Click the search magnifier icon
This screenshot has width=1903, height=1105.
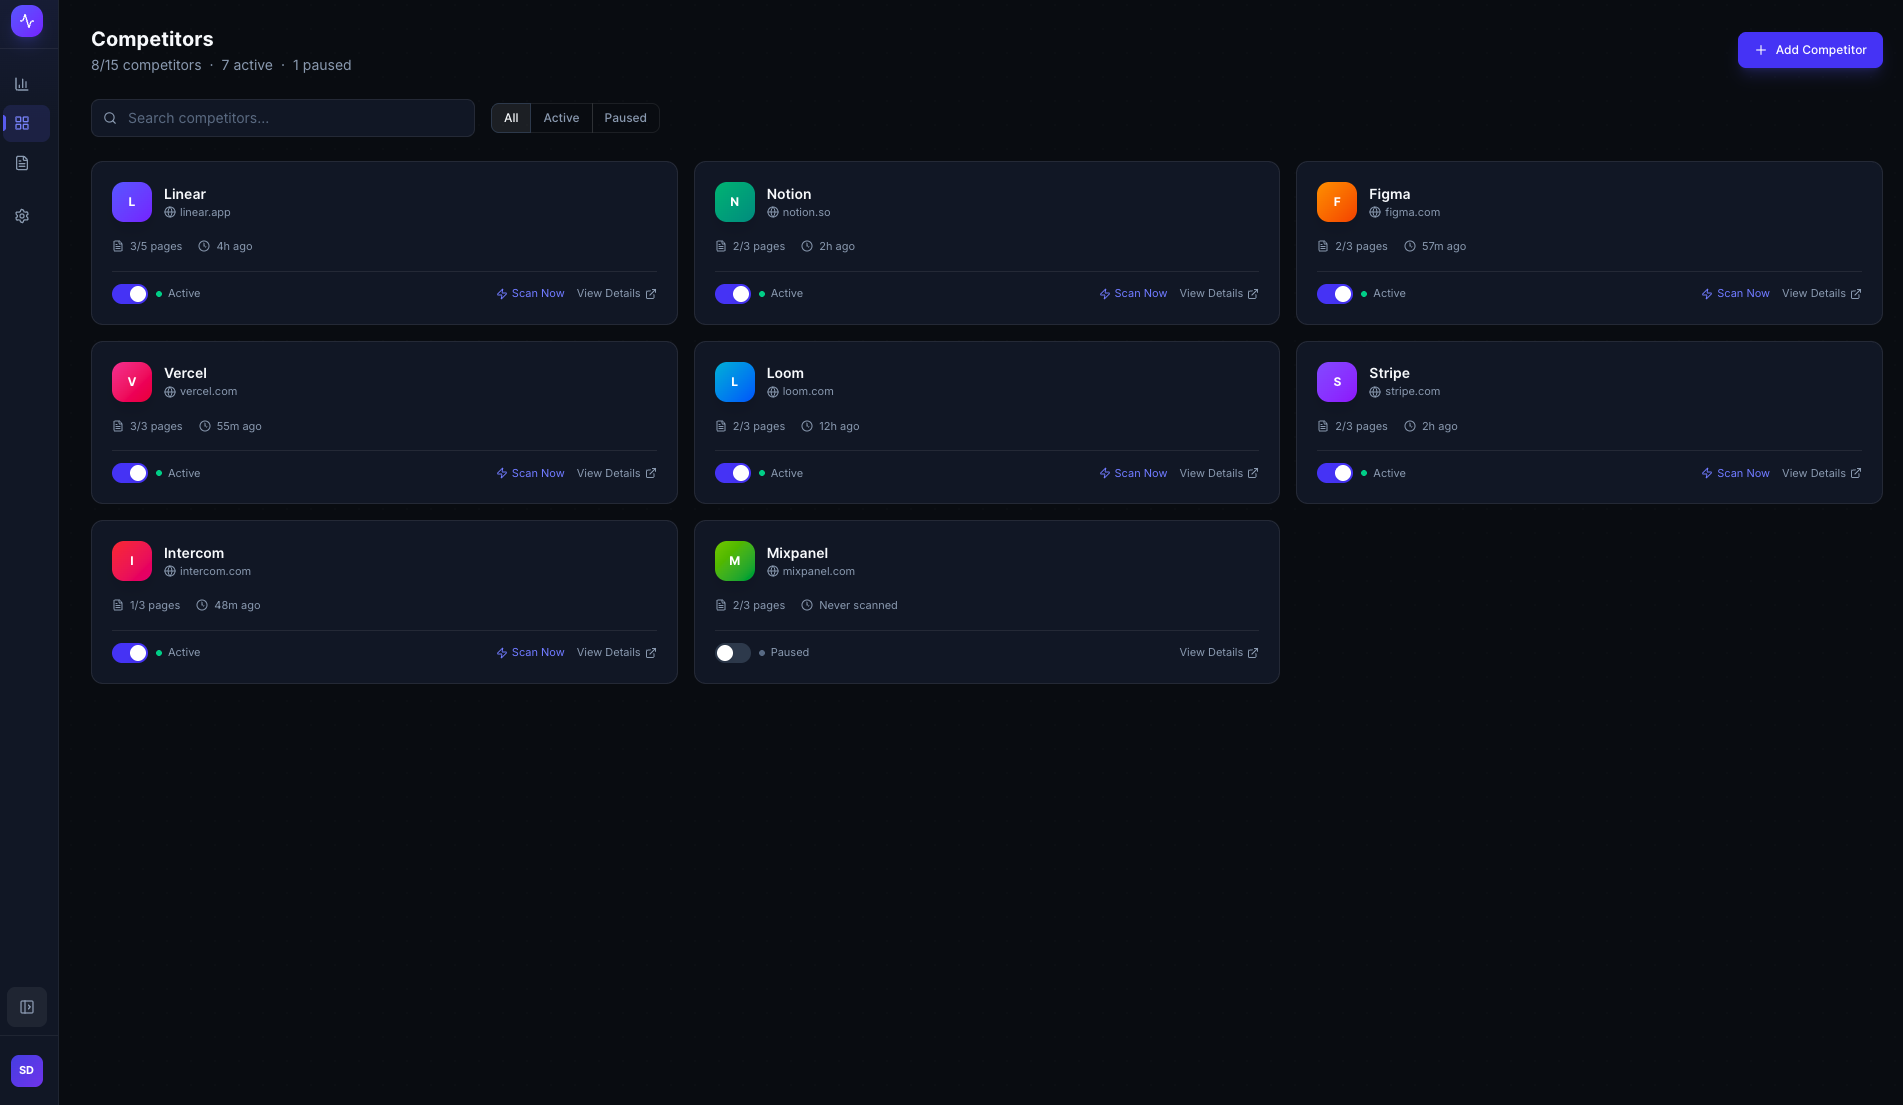pos(110,118)
